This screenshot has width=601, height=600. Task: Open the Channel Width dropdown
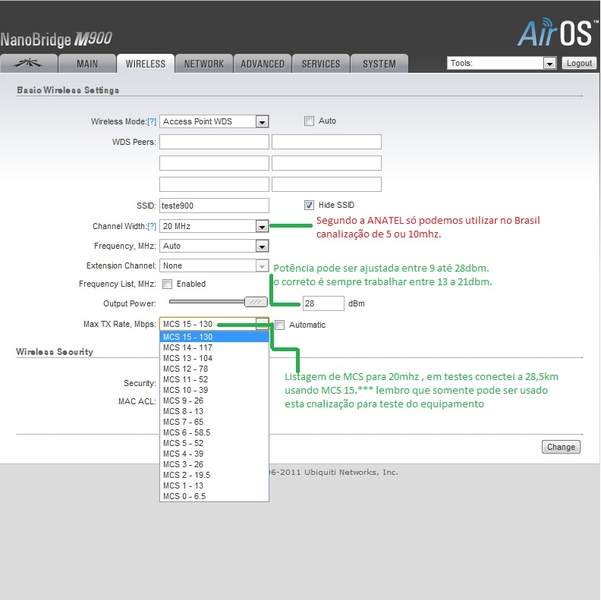pyautogui.click(x=214, y=226)
